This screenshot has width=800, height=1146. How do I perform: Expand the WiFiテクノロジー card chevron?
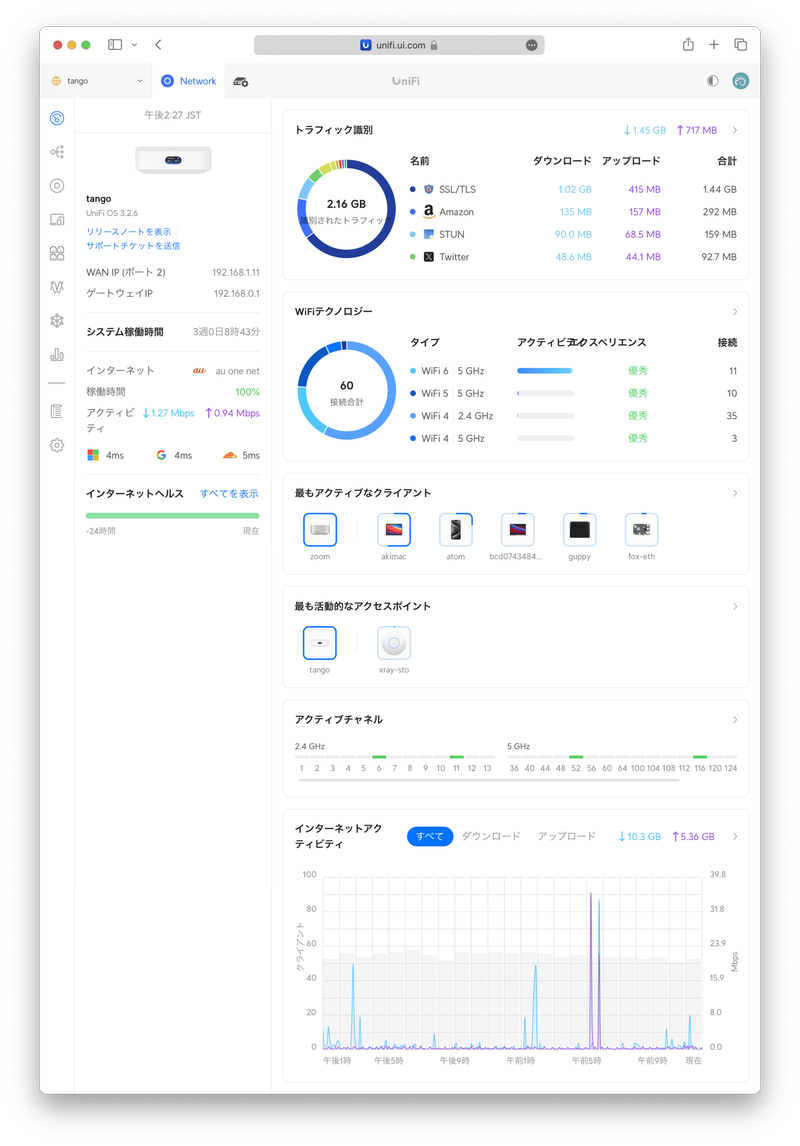(x=735, y=312)
